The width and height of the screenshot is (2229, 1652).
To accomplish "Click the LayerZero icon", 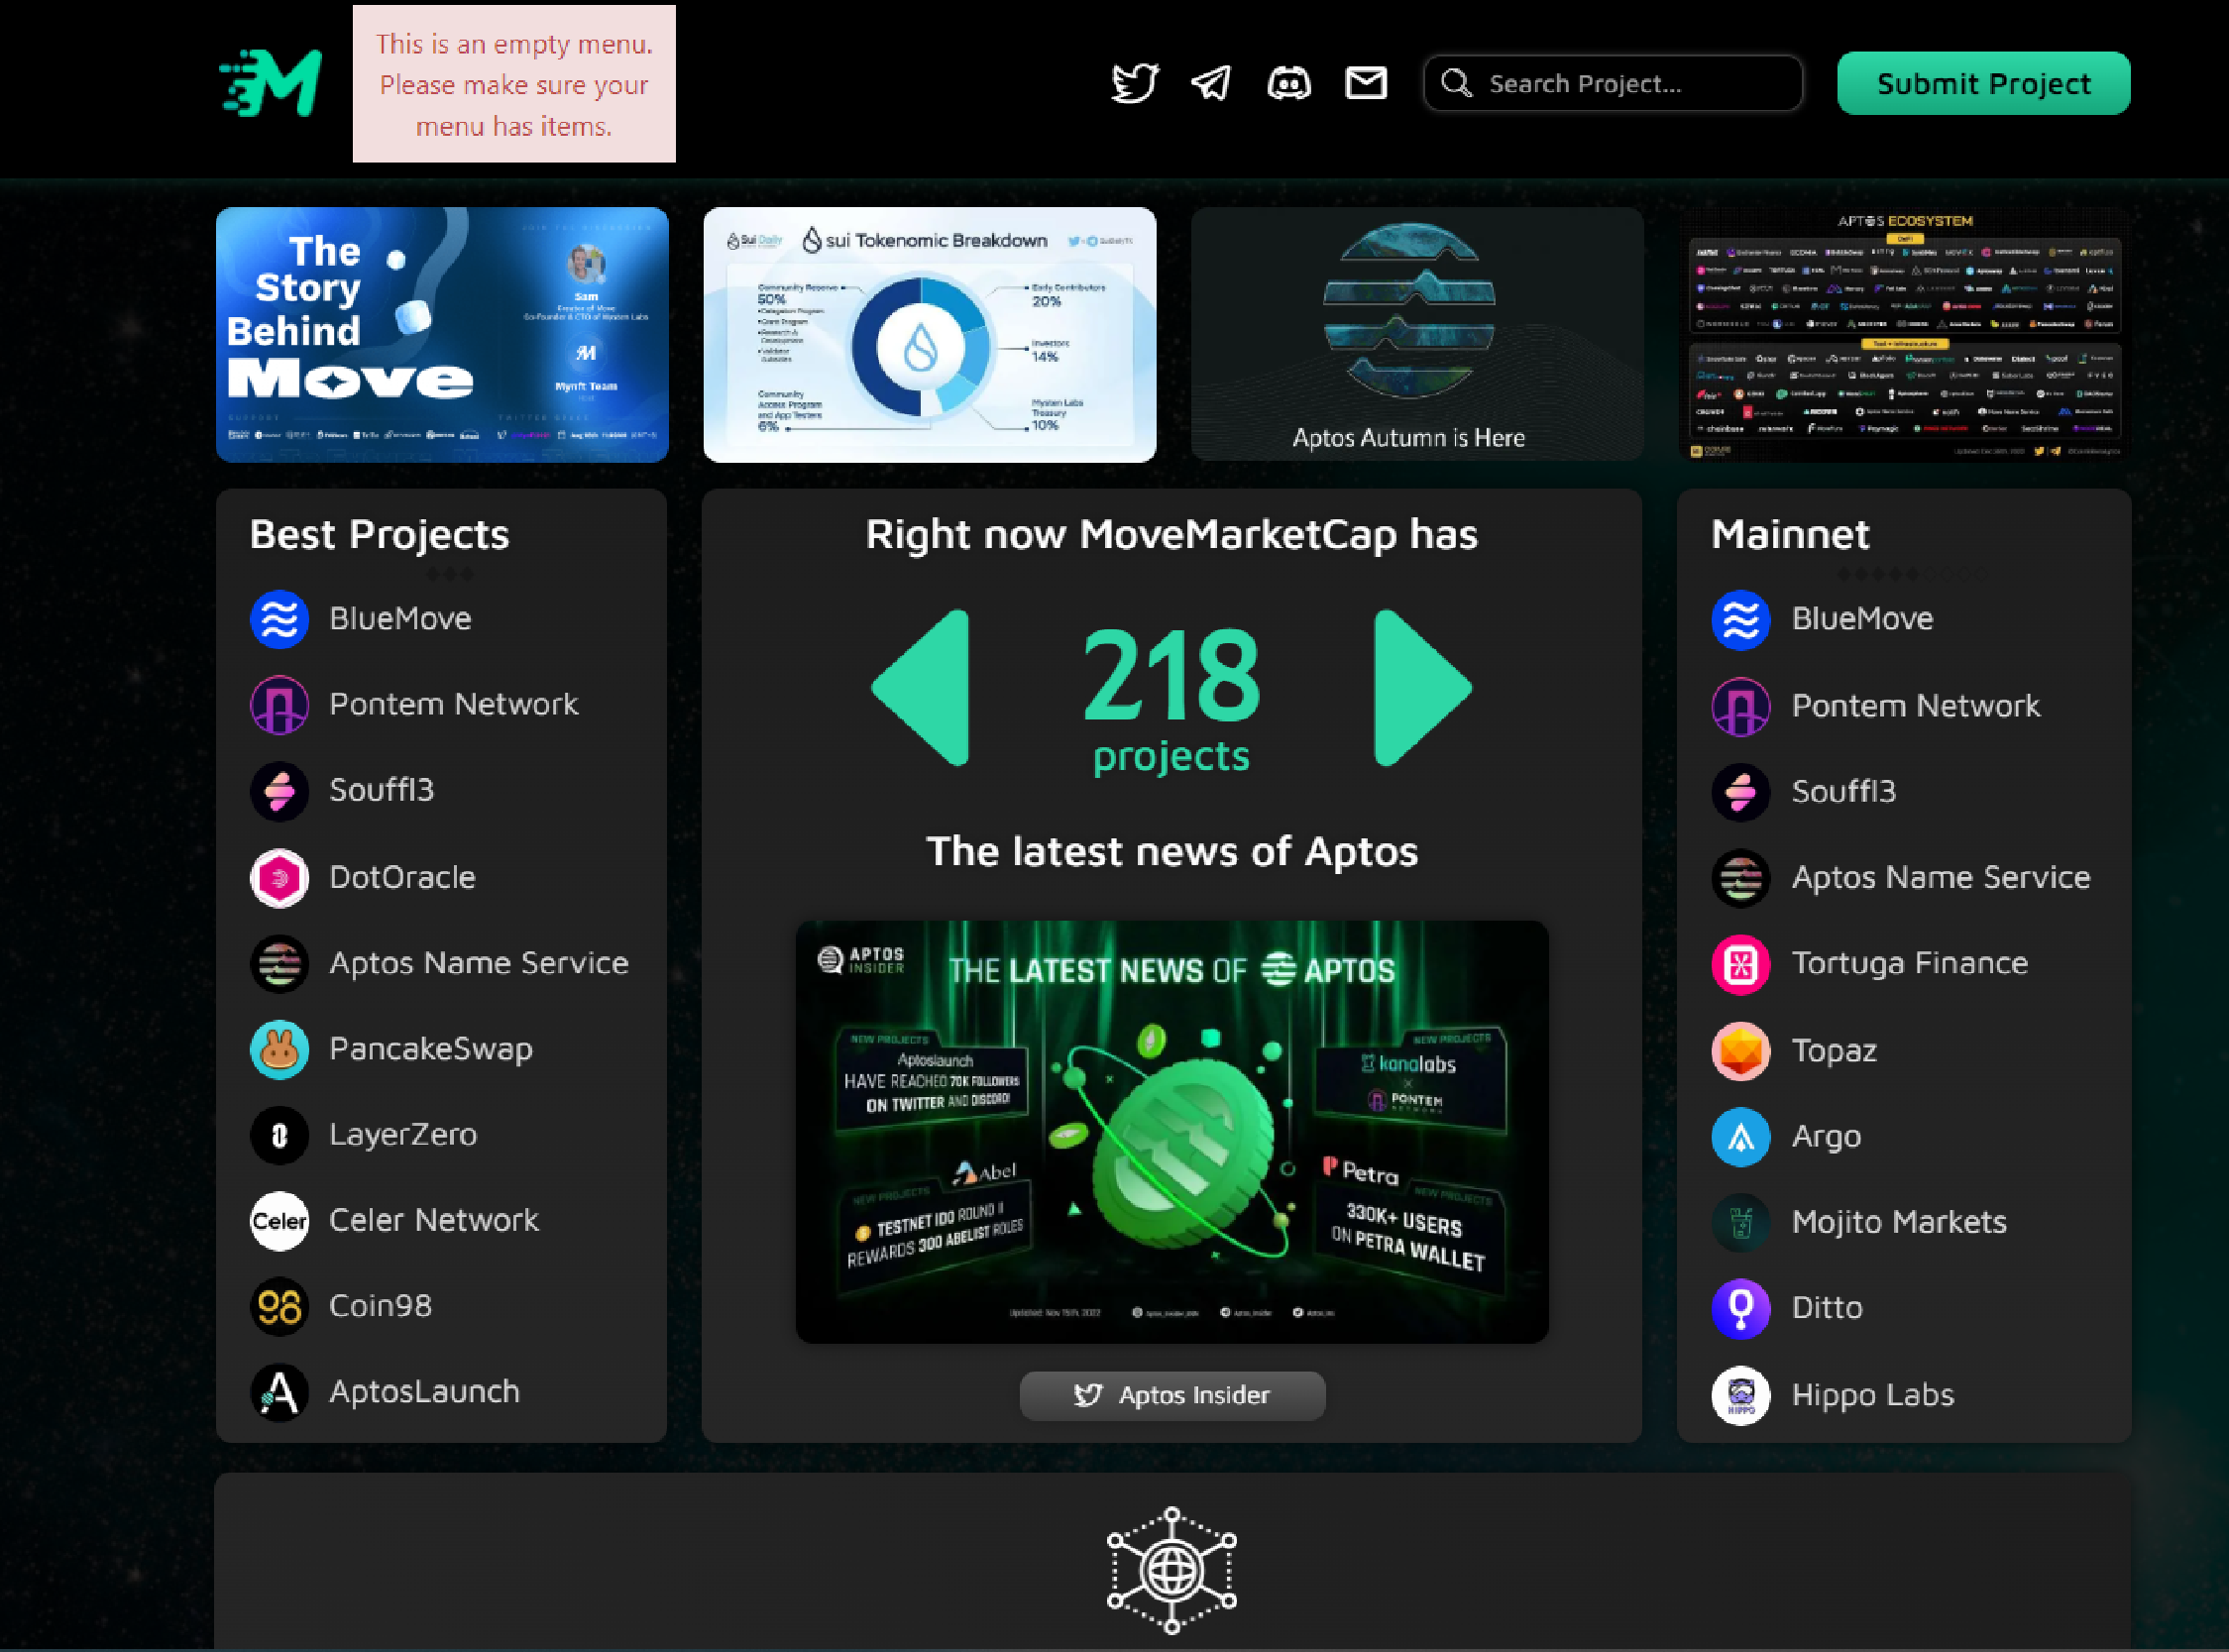I will (x=279, y=1135).
